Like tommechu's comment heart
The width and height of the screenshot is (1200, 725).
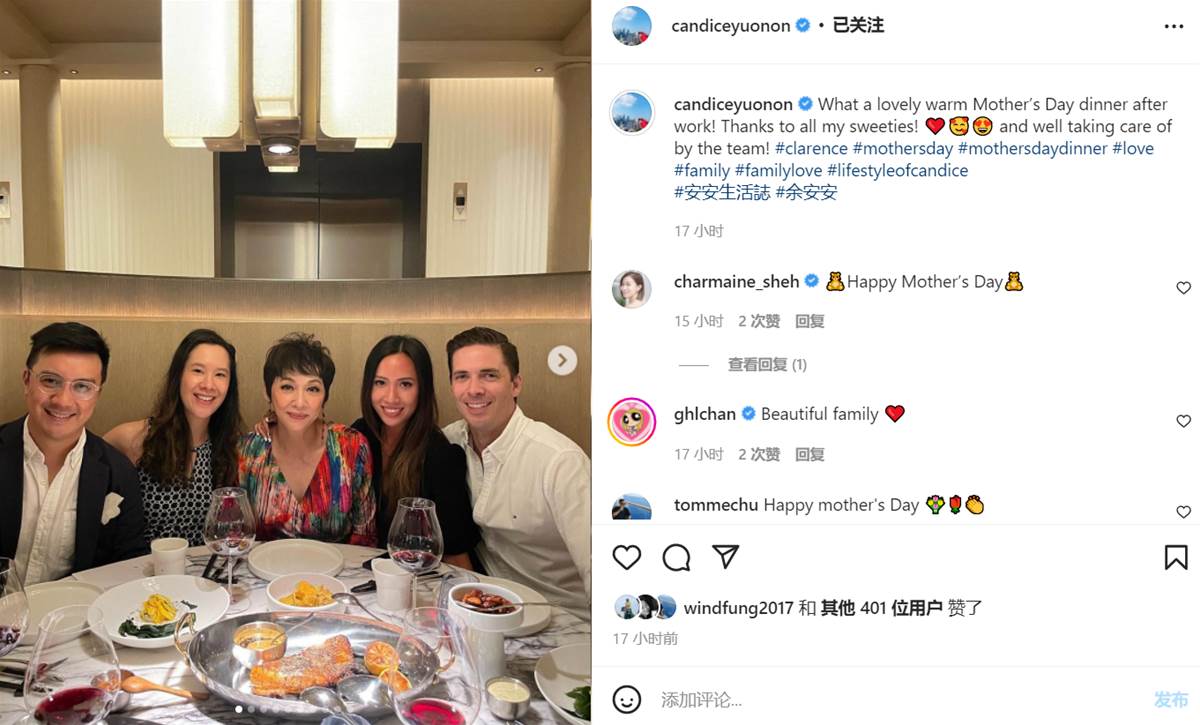coord(1183,511)
